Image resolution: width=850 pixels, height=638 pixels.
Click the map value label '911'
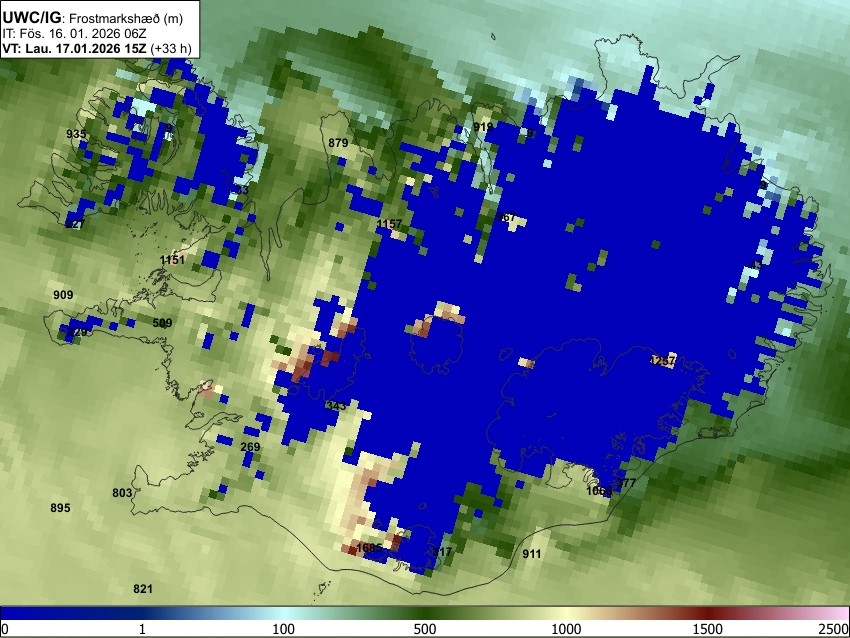(532, 553)
